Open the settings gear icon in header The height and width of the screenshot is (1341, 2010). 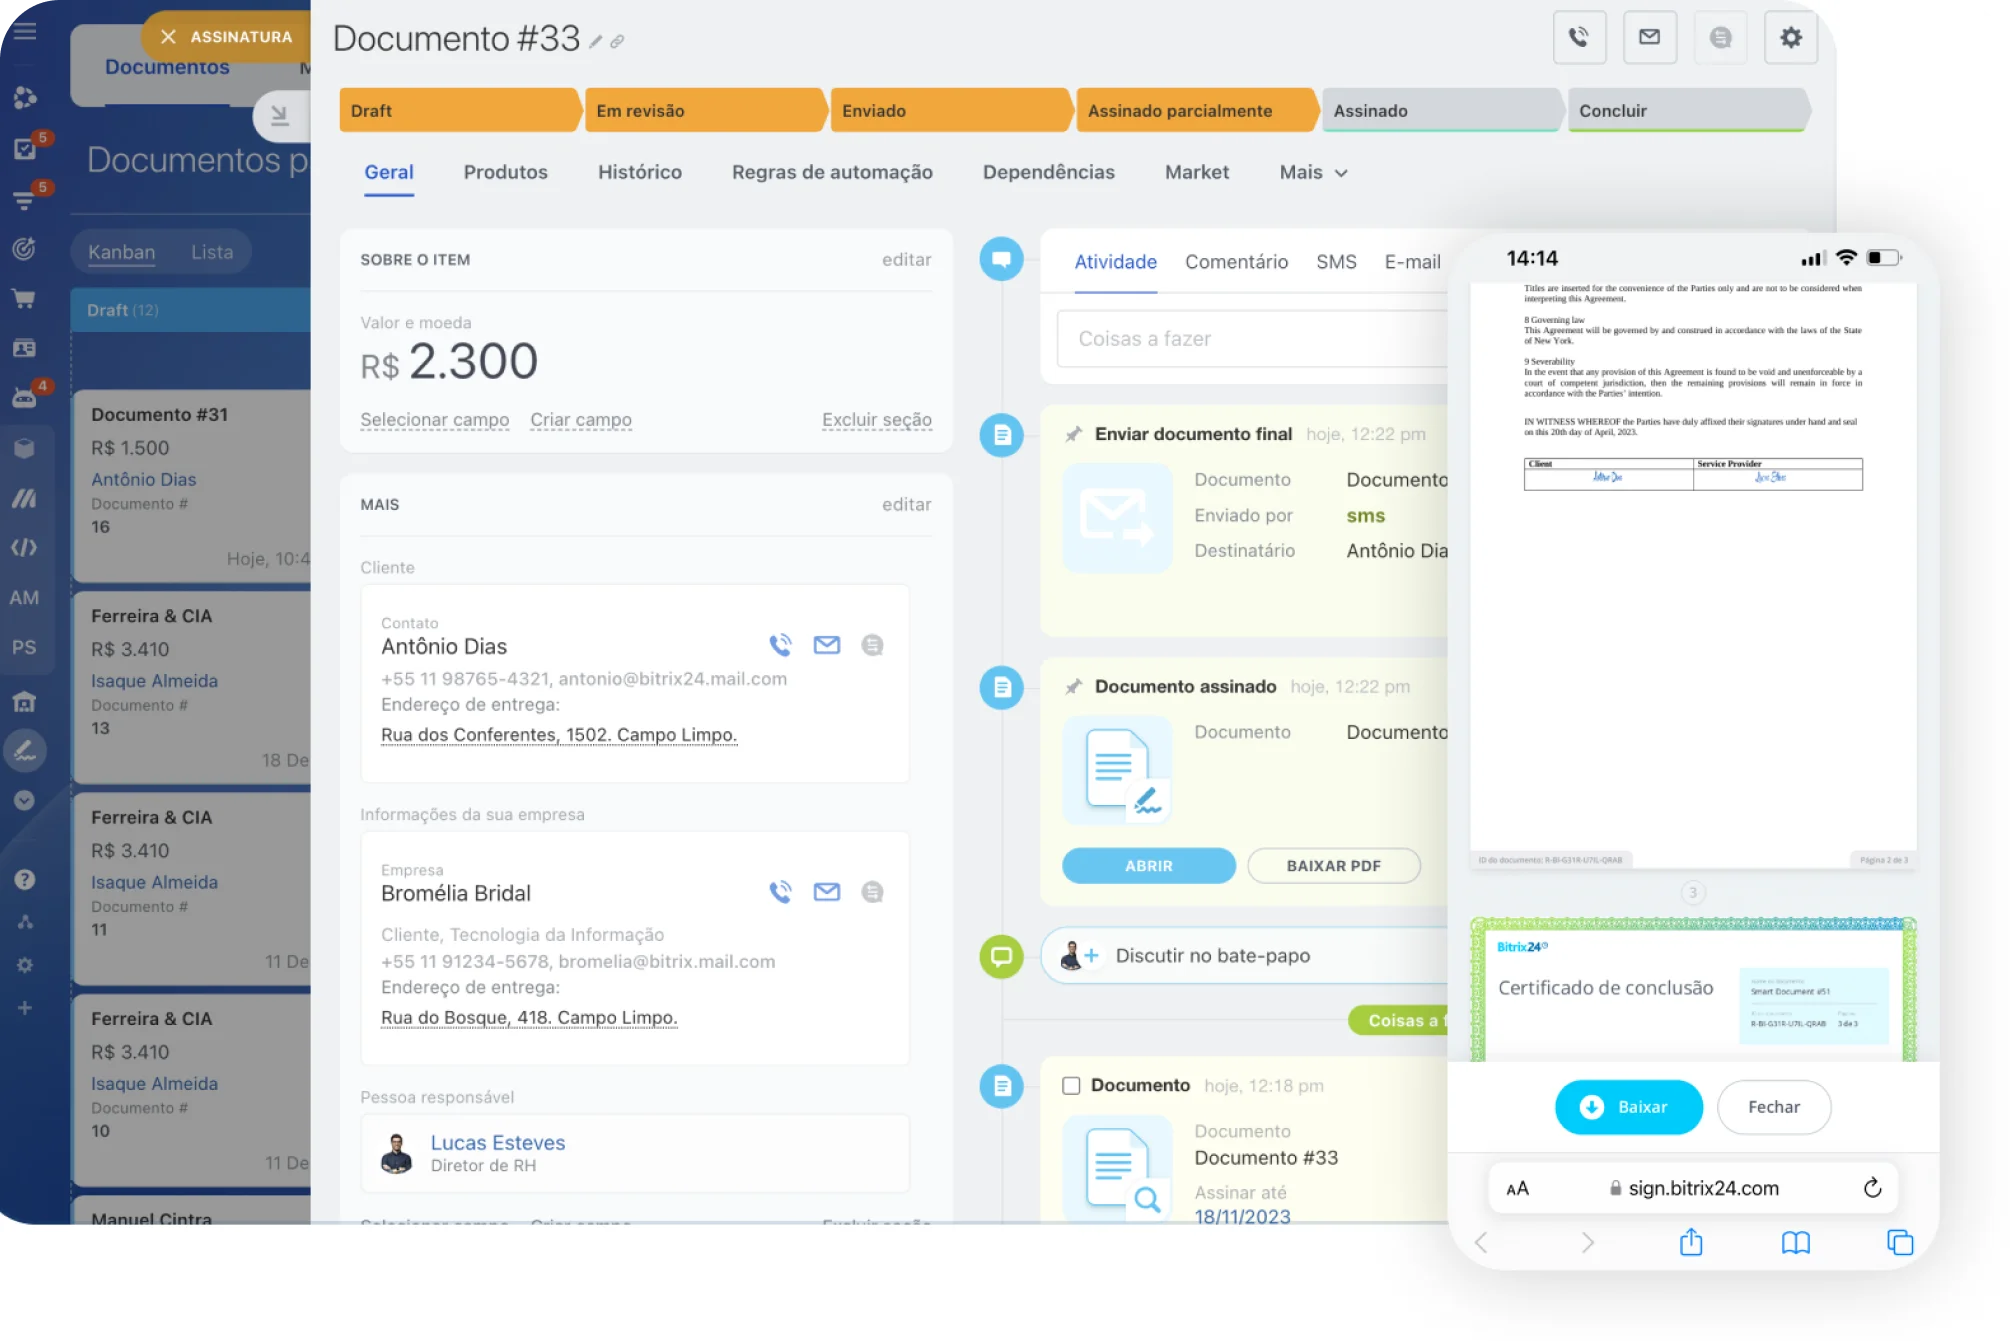pos(1790,38)
